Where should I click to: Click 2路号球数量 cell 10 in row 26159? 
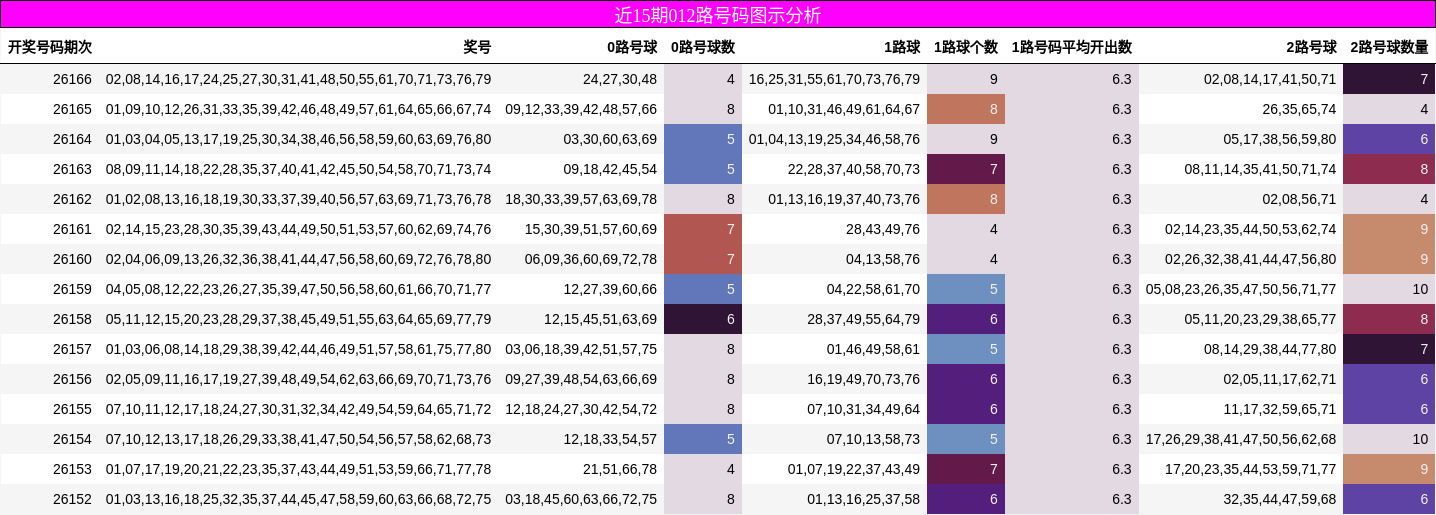click(1389, 289)
